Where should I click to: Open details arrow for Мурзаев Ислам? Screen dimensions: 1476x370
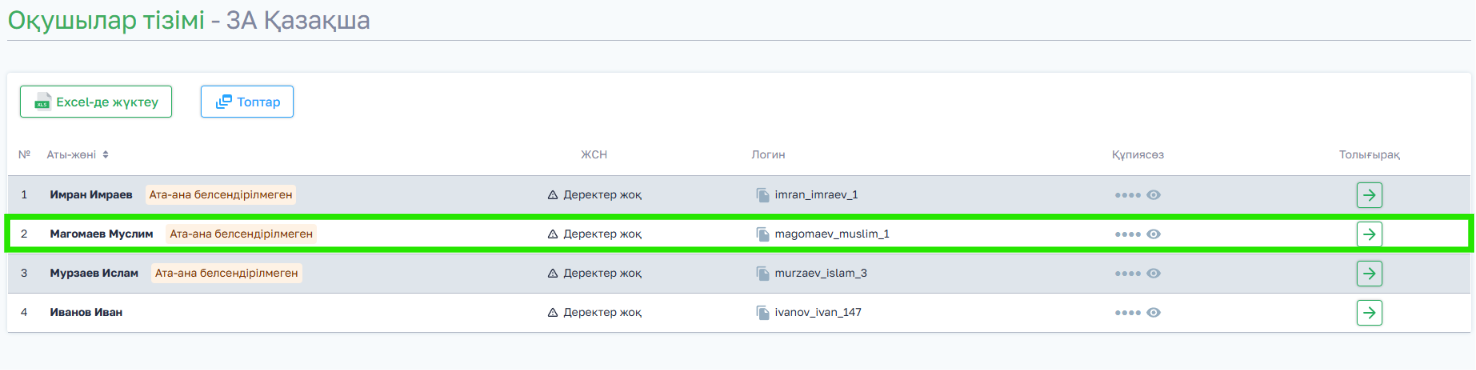tap(1369, 273)
